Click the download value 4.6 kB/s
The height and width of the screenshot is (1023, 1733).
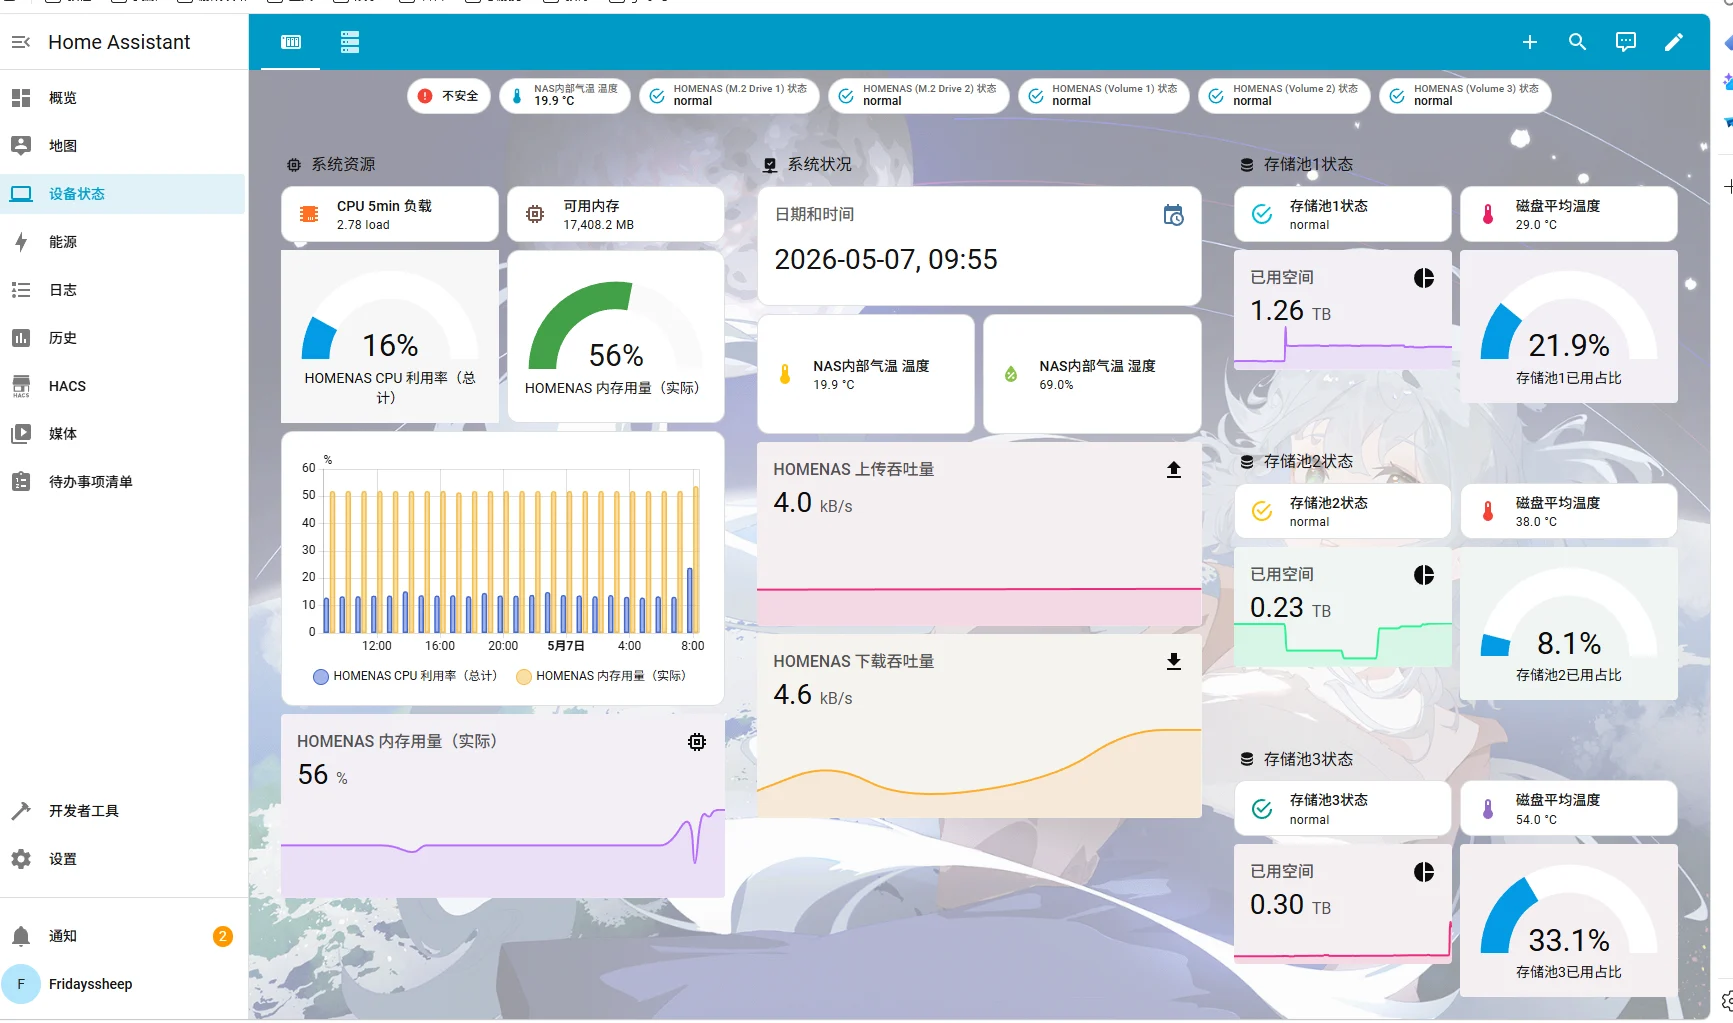click(x=813, y=695)
